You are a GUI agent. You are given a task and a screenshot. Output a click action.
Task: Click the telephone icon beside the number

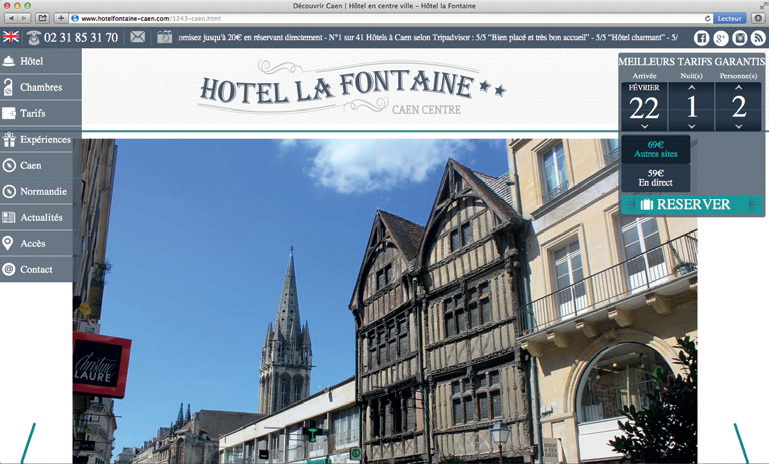[33, 37]
